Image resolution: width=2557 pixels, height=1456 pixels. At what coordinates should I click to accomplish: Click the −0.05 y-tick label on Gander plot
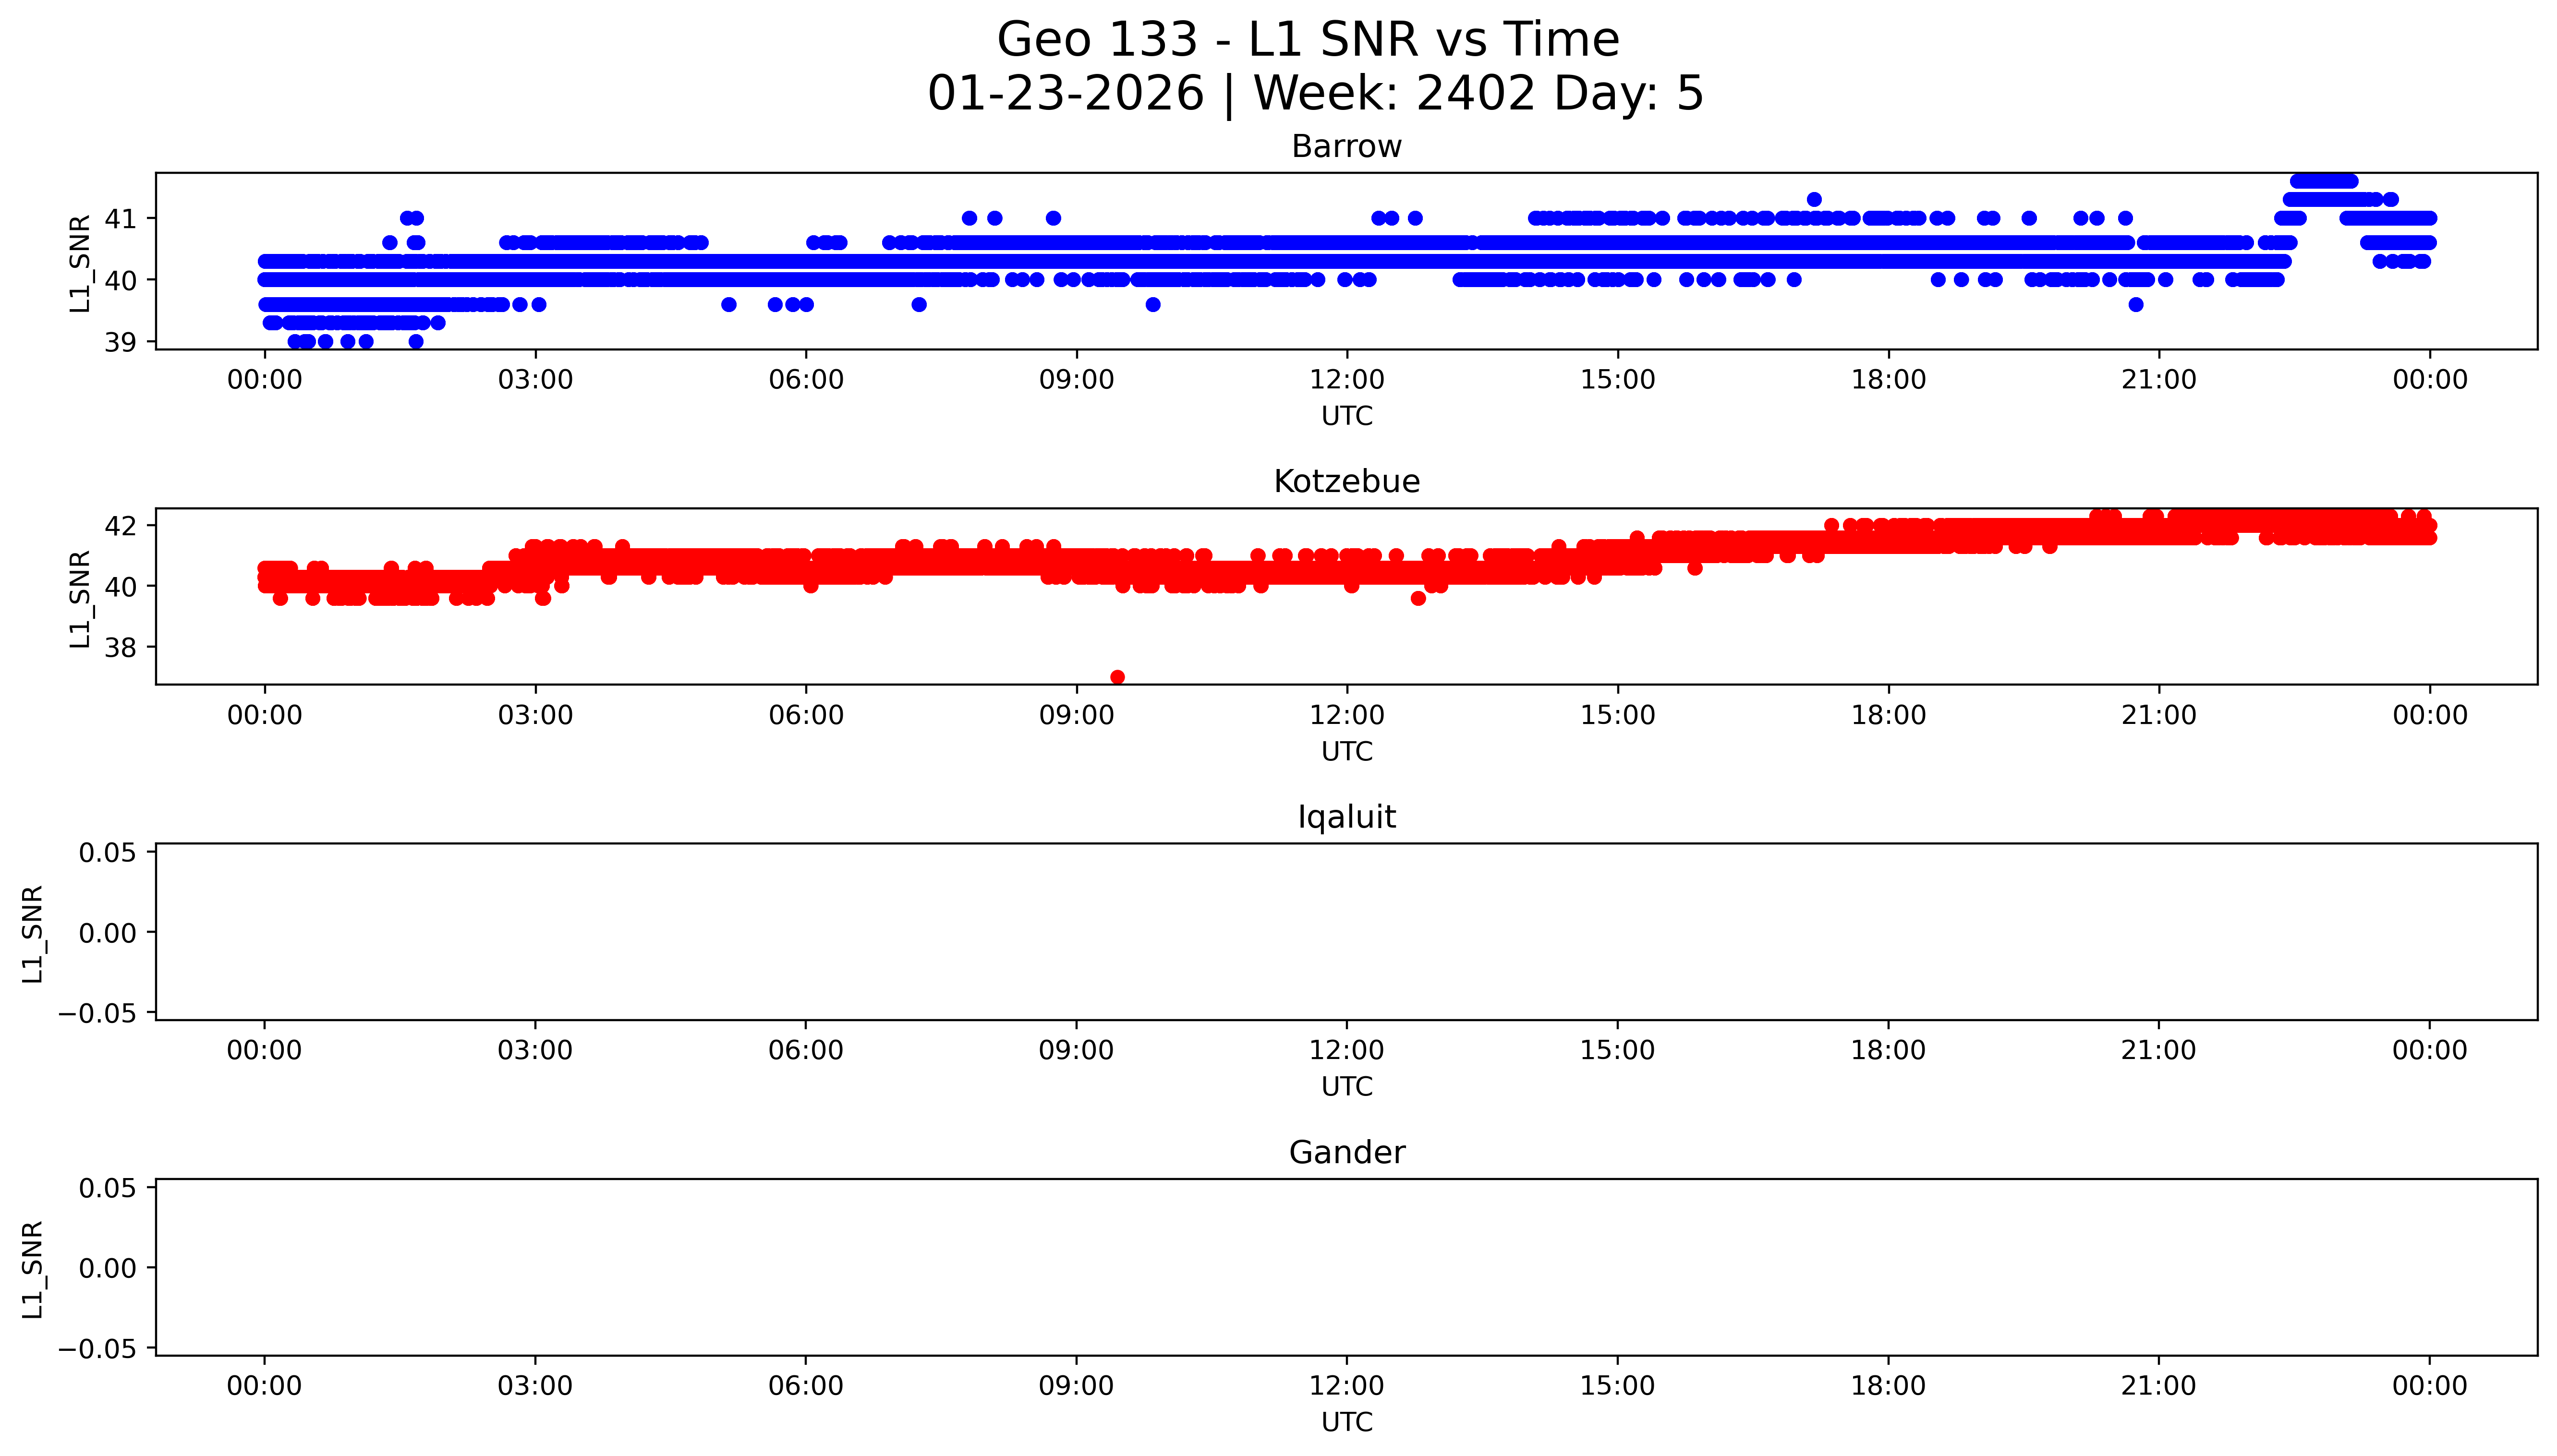[98, 1349]
